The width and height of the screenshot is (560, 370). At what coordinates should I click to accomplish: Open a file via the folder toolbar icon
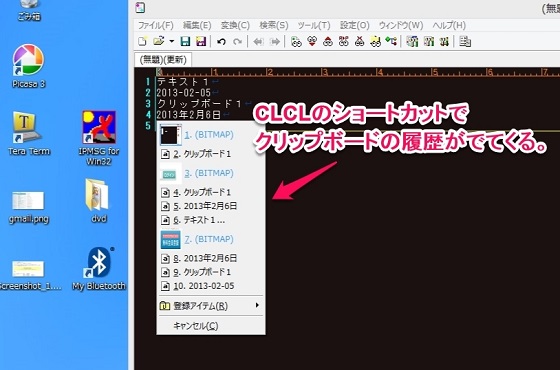click(159, 41)
